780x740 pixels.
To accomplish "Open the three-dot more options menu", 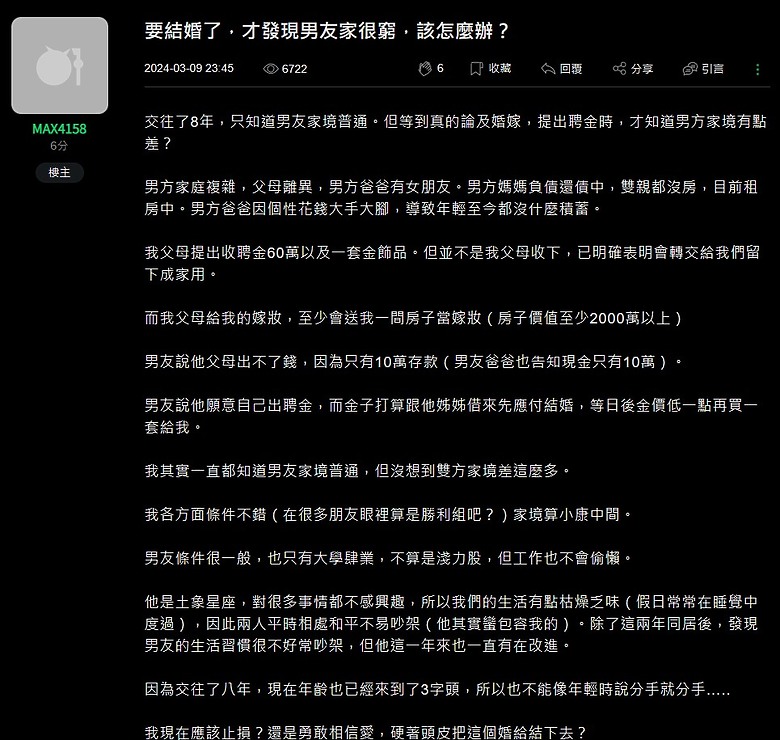I will click(758, 69).
